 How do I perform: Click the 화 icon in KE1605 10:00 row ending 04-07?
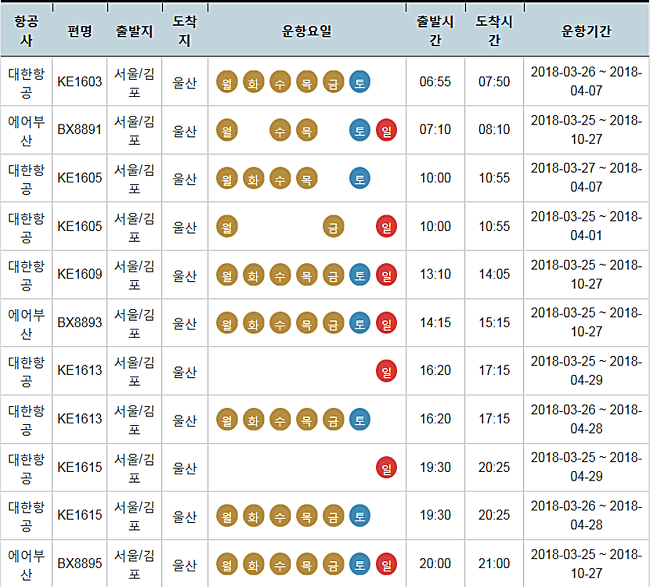253,178
